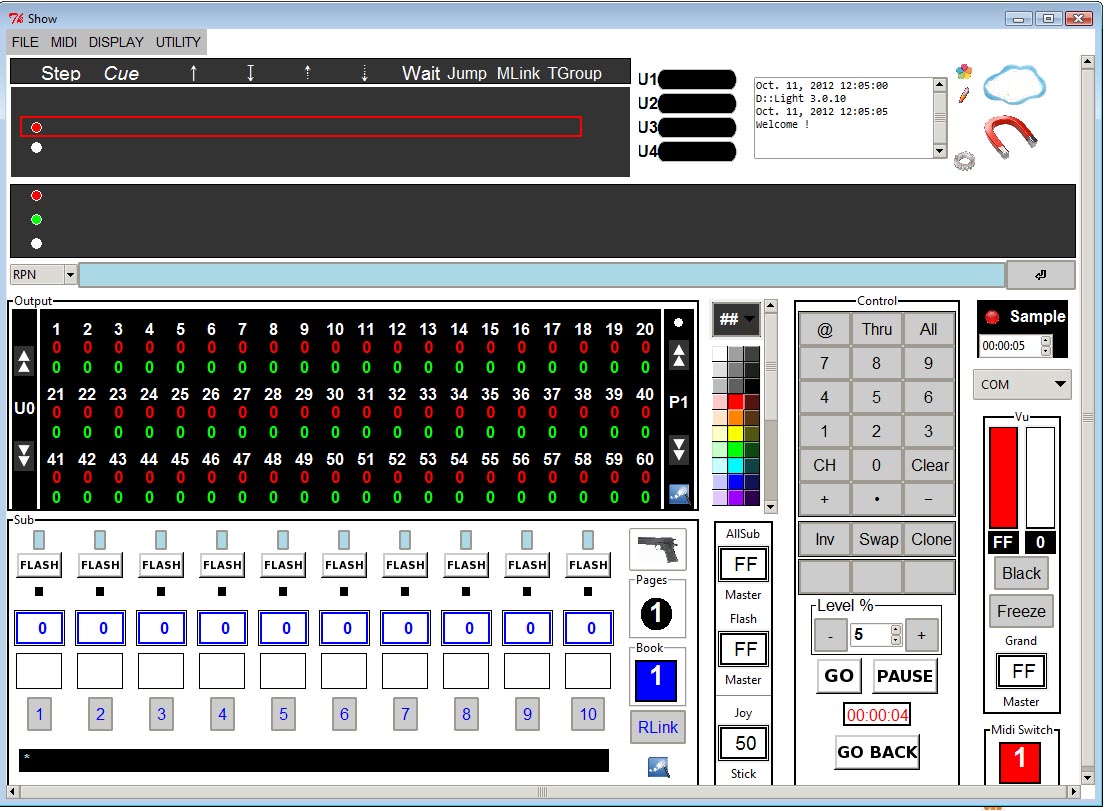This screenshot has width=1107, height=811.
Task: Open the ## color palette dropdown
Action: coord(737,320)
